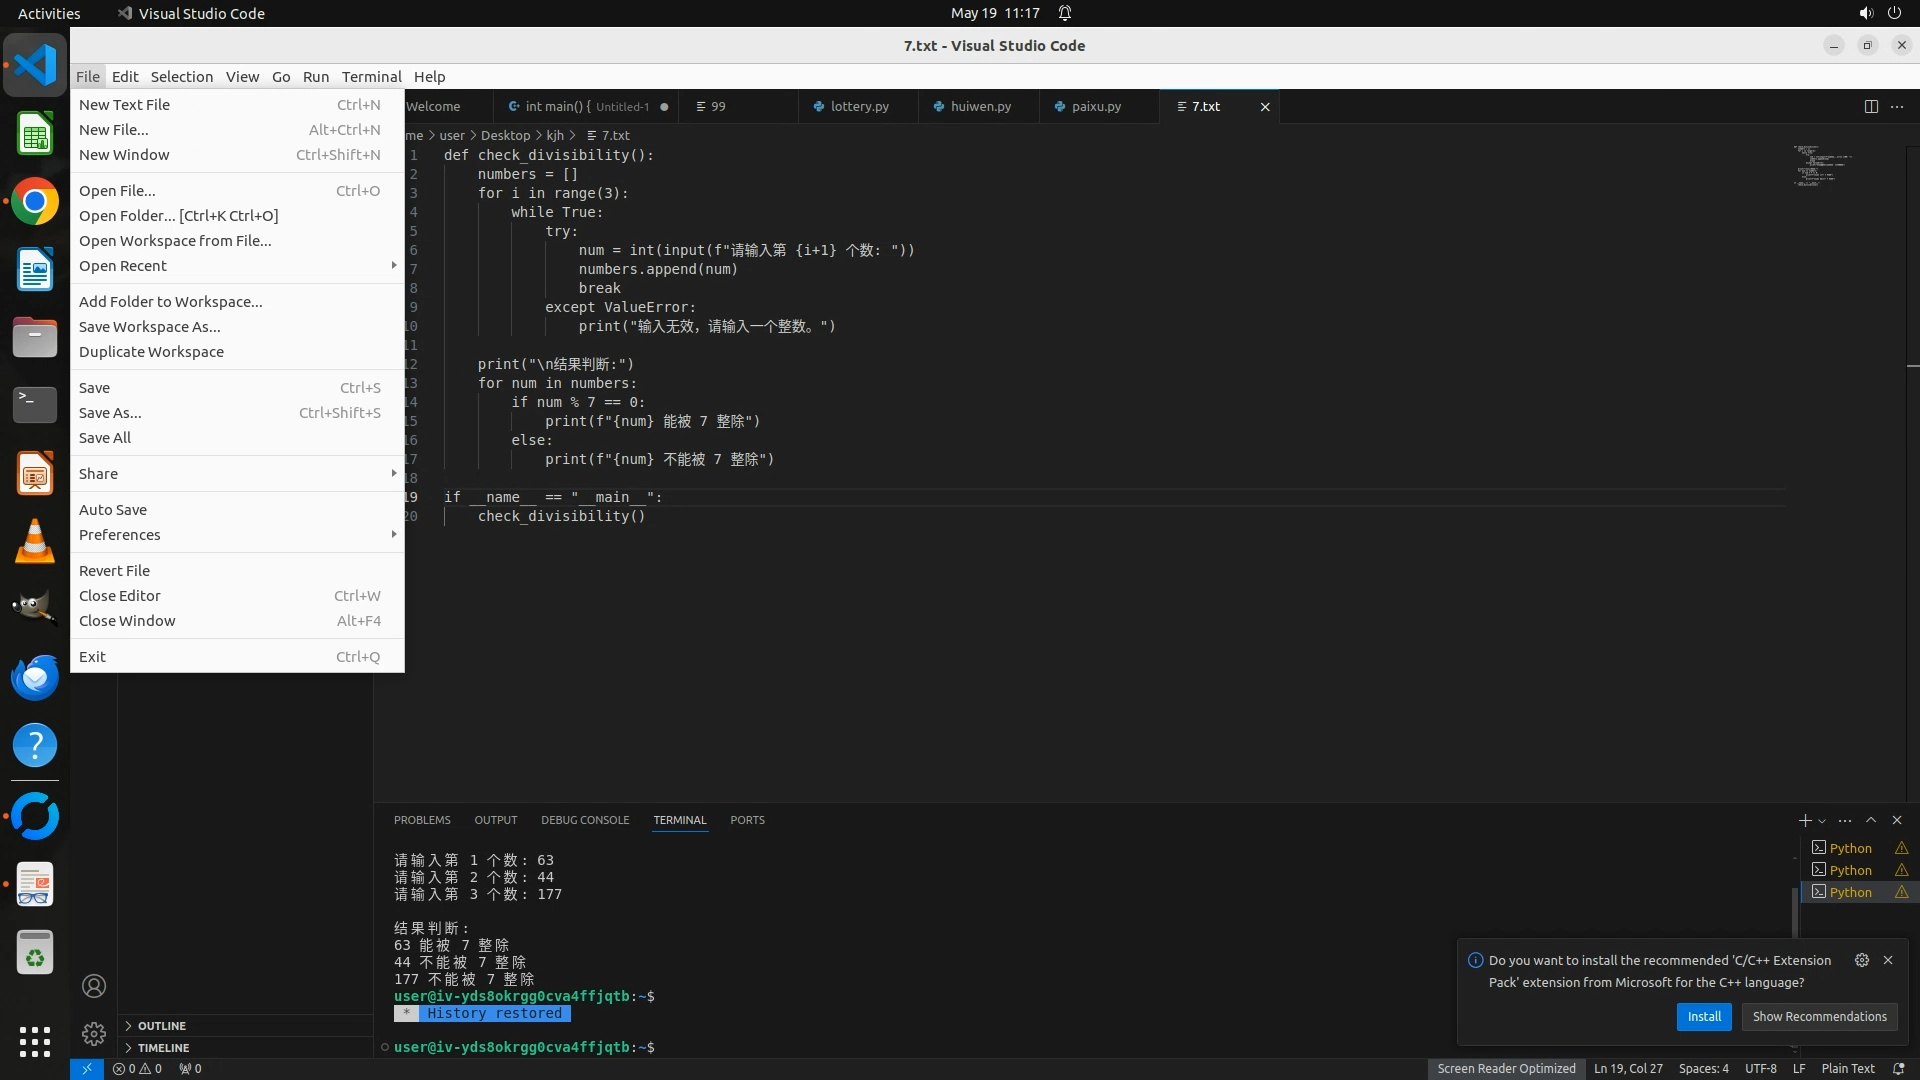Open the terminal launch profile dropdown arrow

[1822, 821]
